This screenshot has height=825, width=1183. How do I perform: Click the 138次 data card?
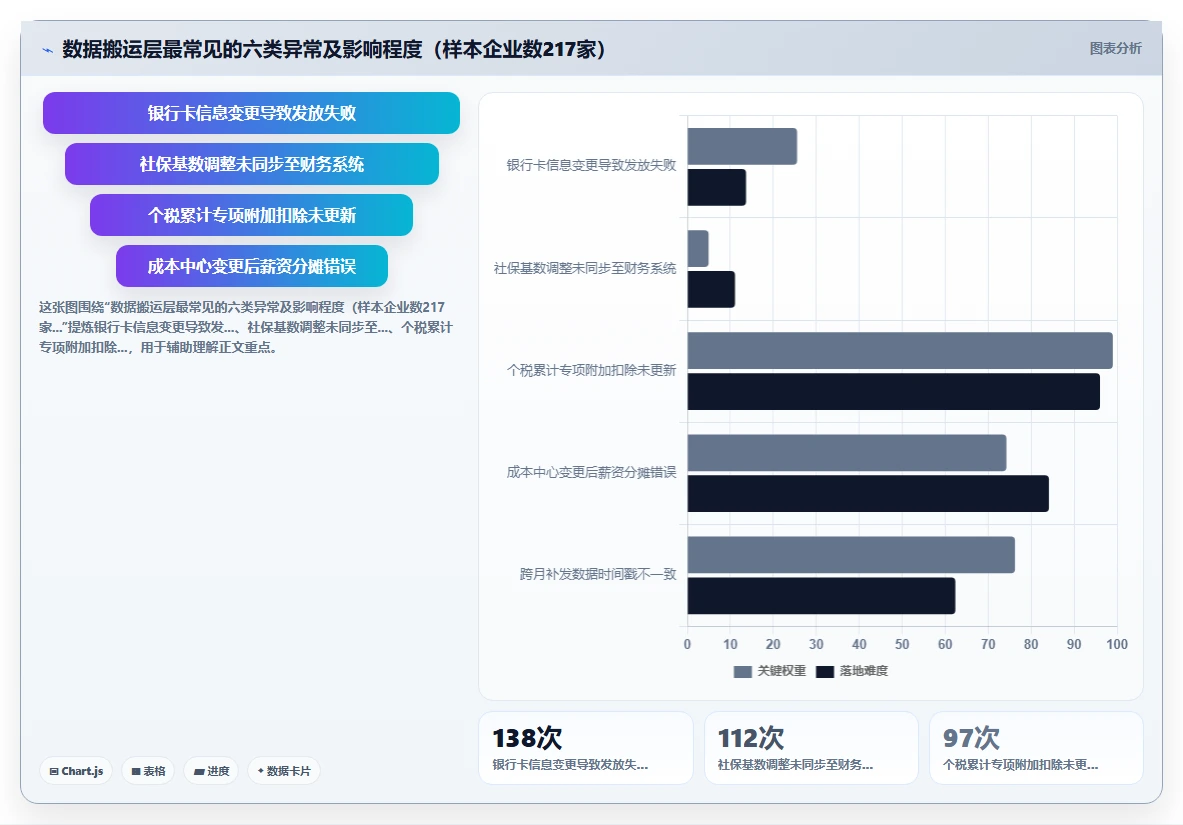point(585,748)
